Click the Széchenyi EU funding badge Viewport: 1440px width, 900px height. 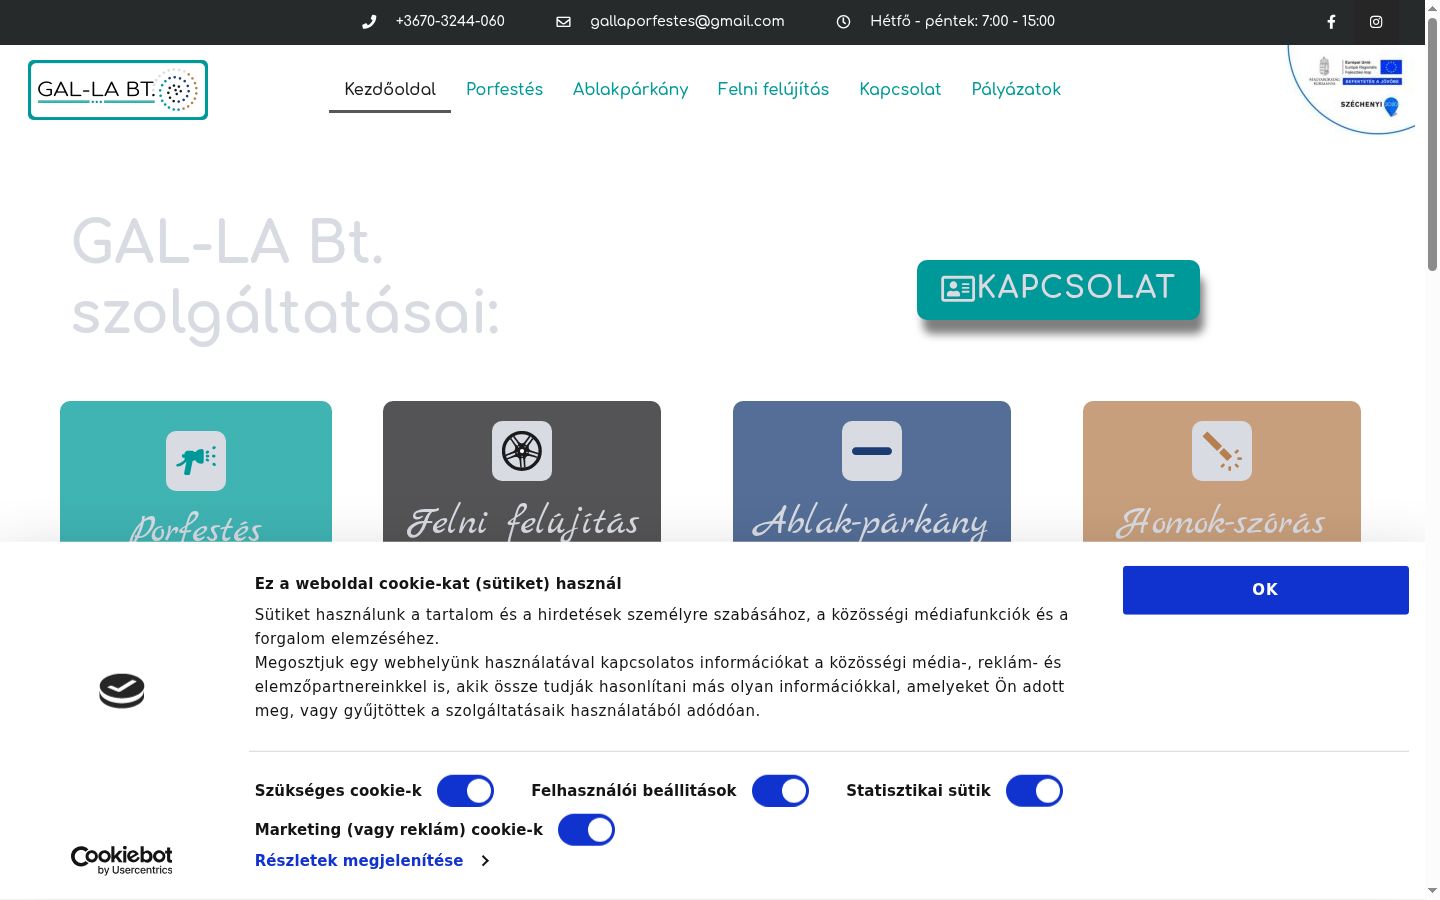point(1352,88)
